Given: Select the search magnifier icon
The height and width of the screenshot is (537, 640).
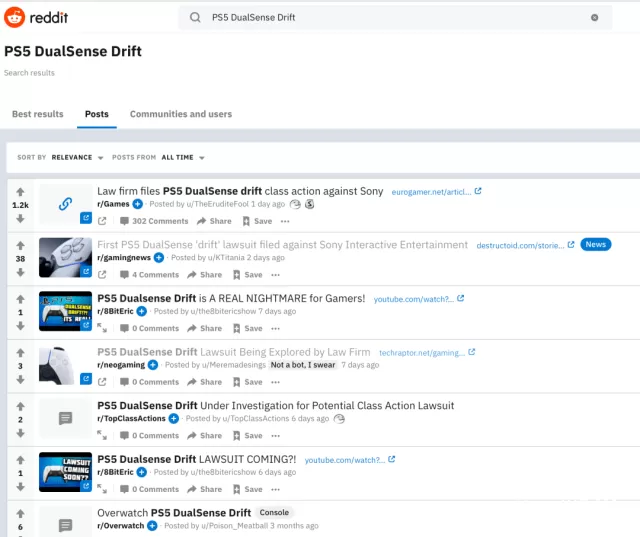Looking at the screenshot, I should [195, 17].
